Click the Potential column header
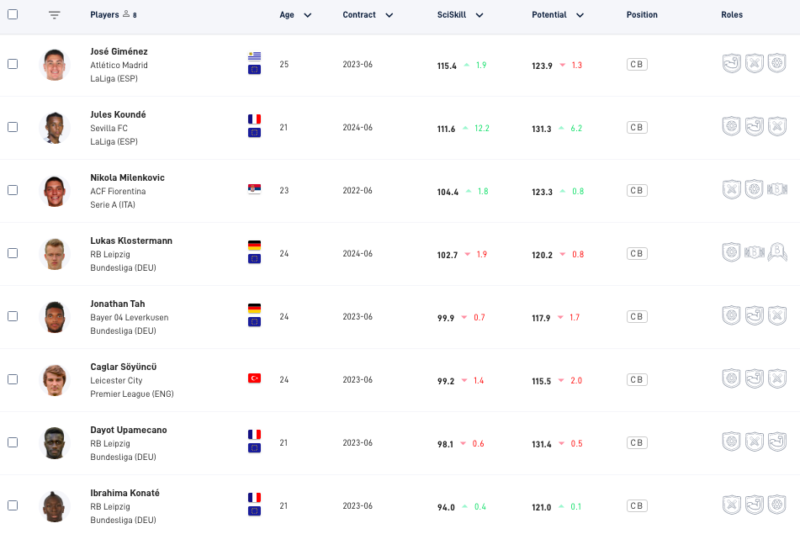800x534 pixels. point(549,15)
